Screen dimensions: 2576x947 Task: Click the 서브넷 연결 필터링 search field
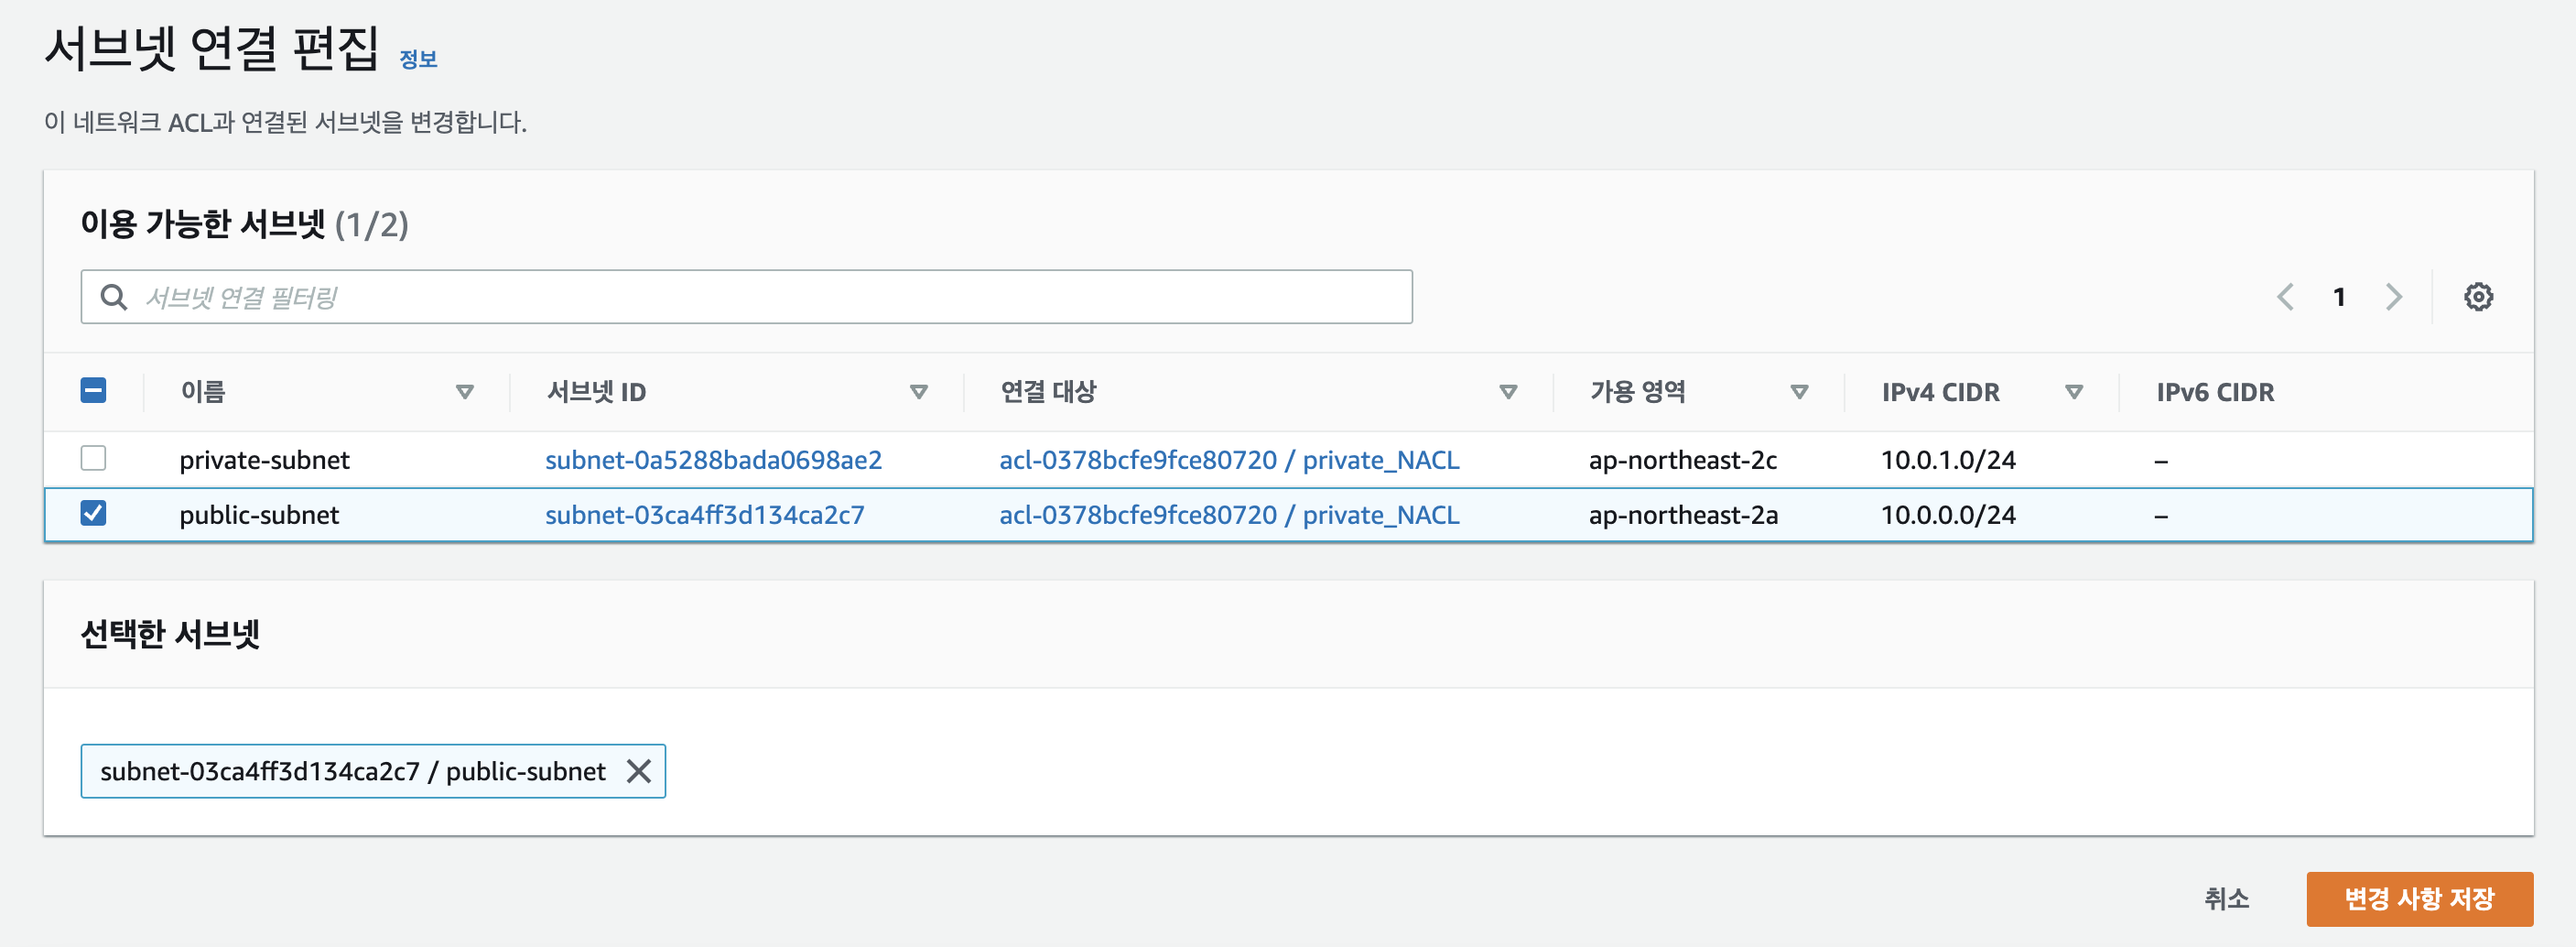746,297
